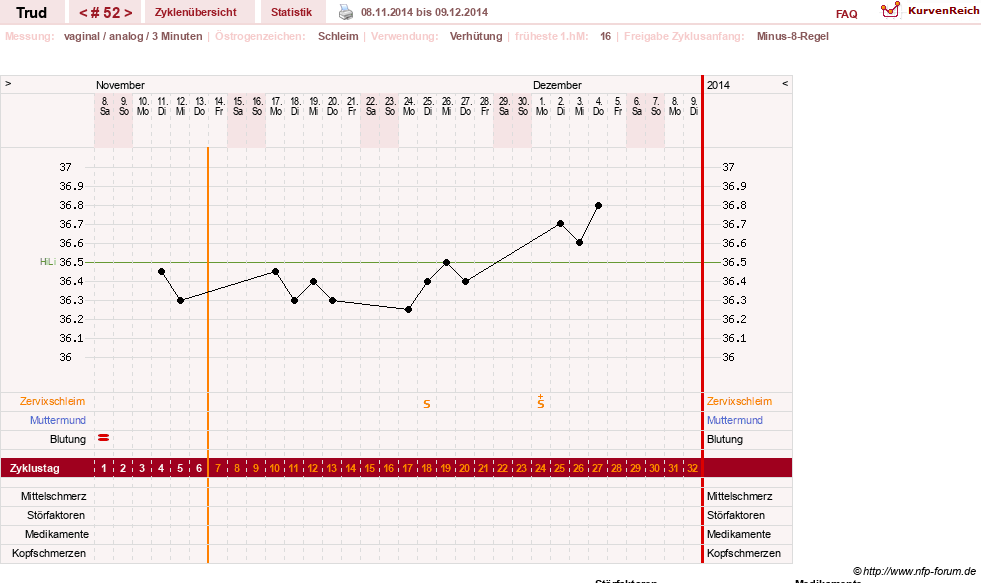This screenshot has height=583, width=981.
Task: Click the temperature point on day 19
Action: [446, 263]
